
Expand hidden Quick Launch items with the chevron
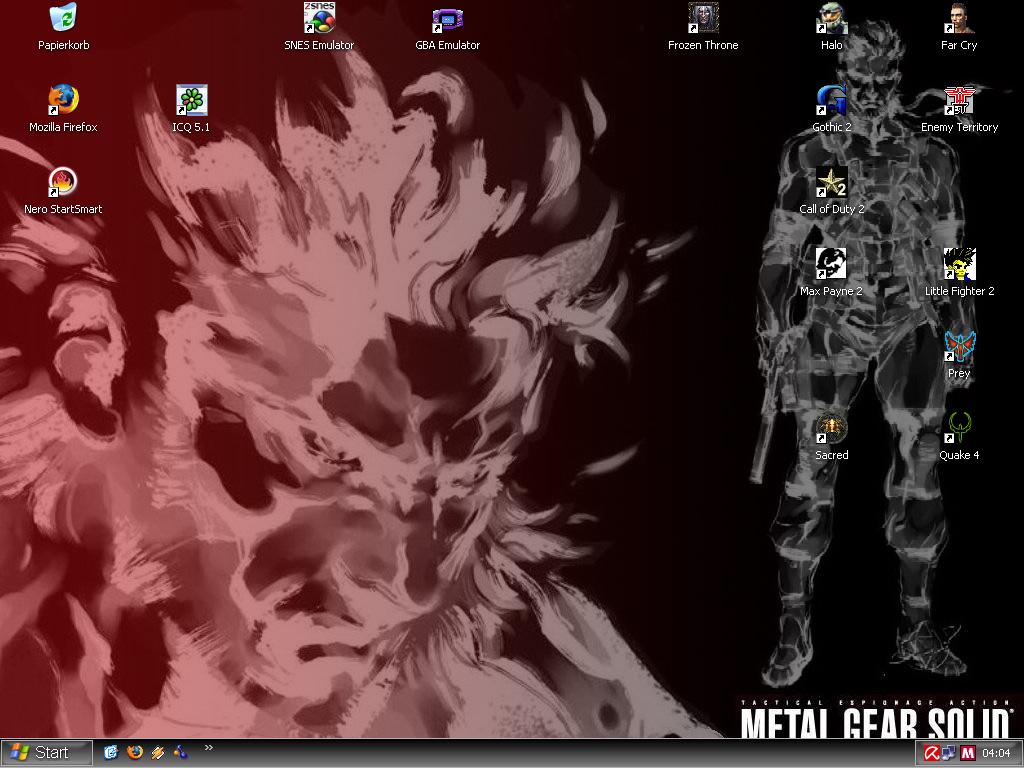(x=209, y=747)
